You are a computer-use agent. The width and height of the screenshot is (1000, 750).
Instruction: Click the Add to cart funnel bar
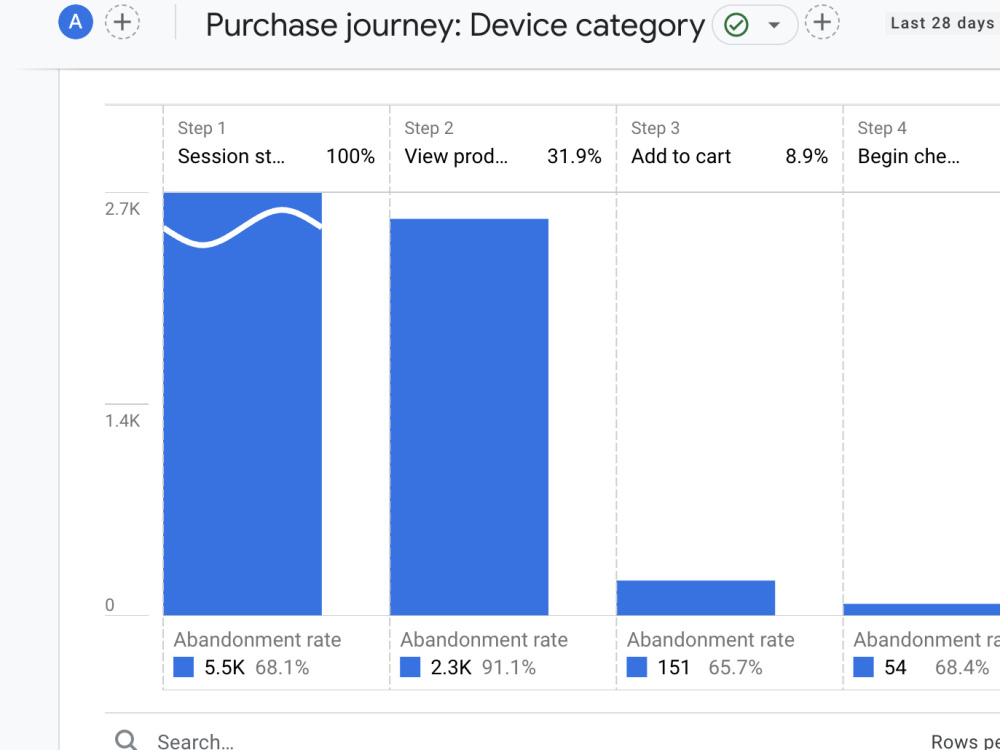point(696,598)
